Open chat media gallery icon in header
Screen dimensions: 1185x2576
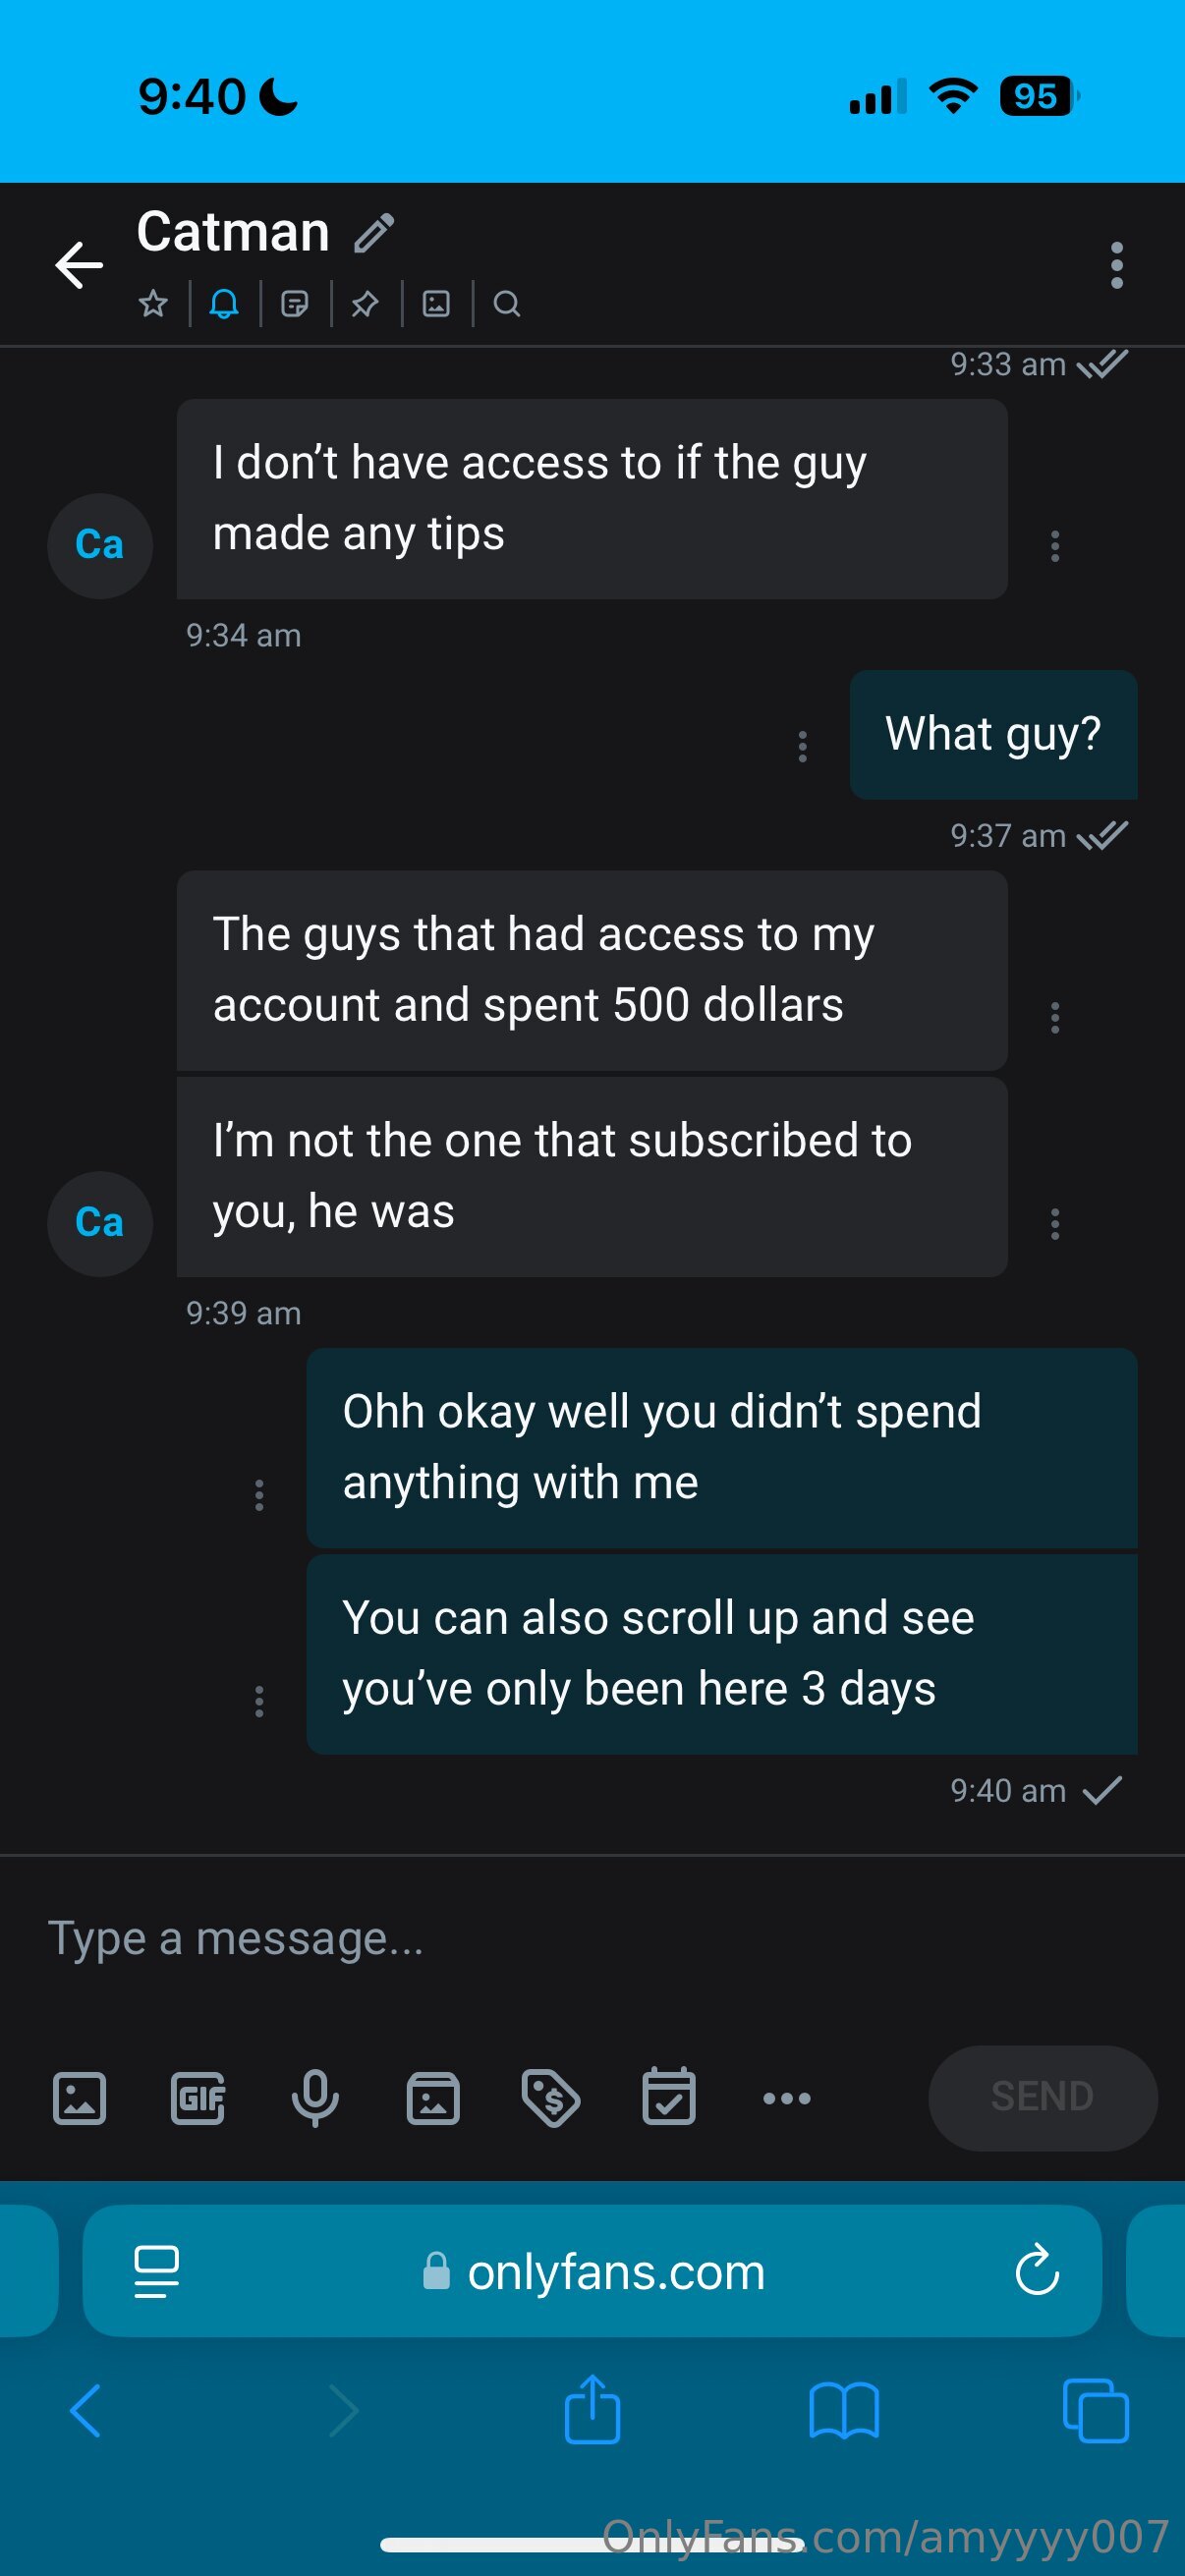pyautogui.click(x=436, y=303)
